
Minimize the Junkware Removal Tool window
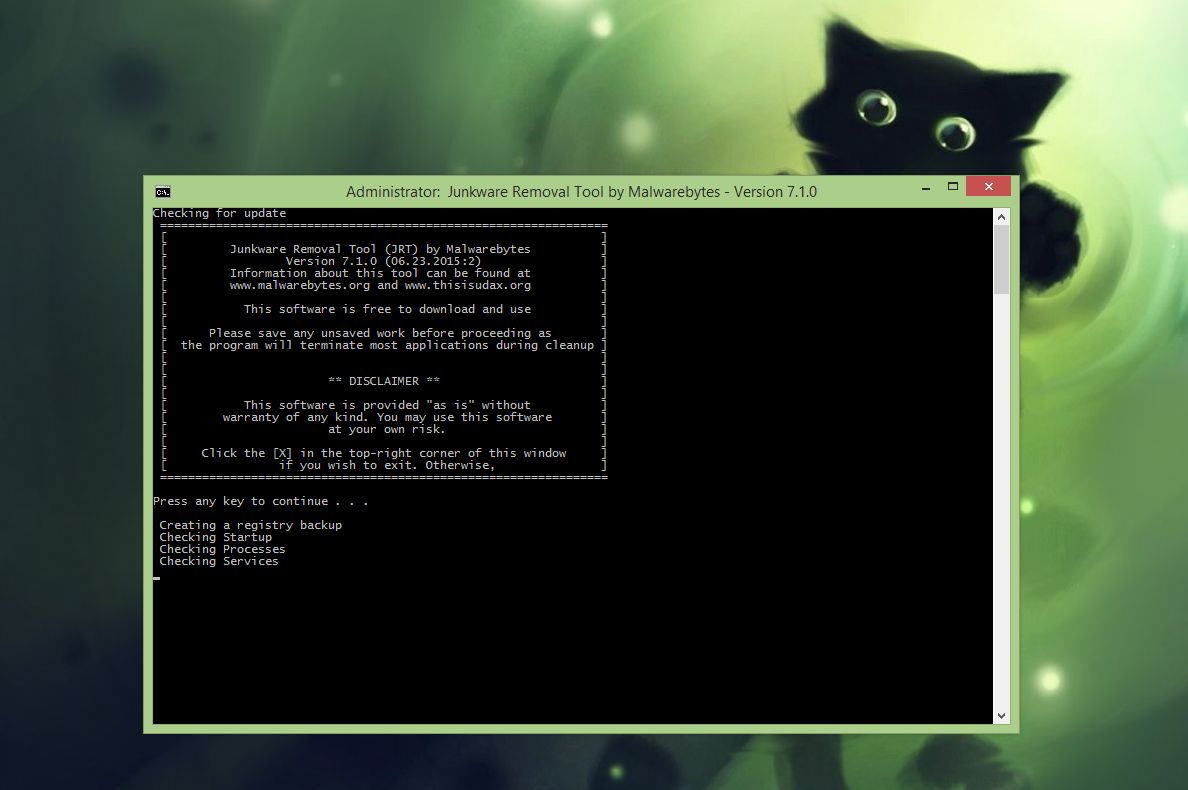(x=925, y=187)
